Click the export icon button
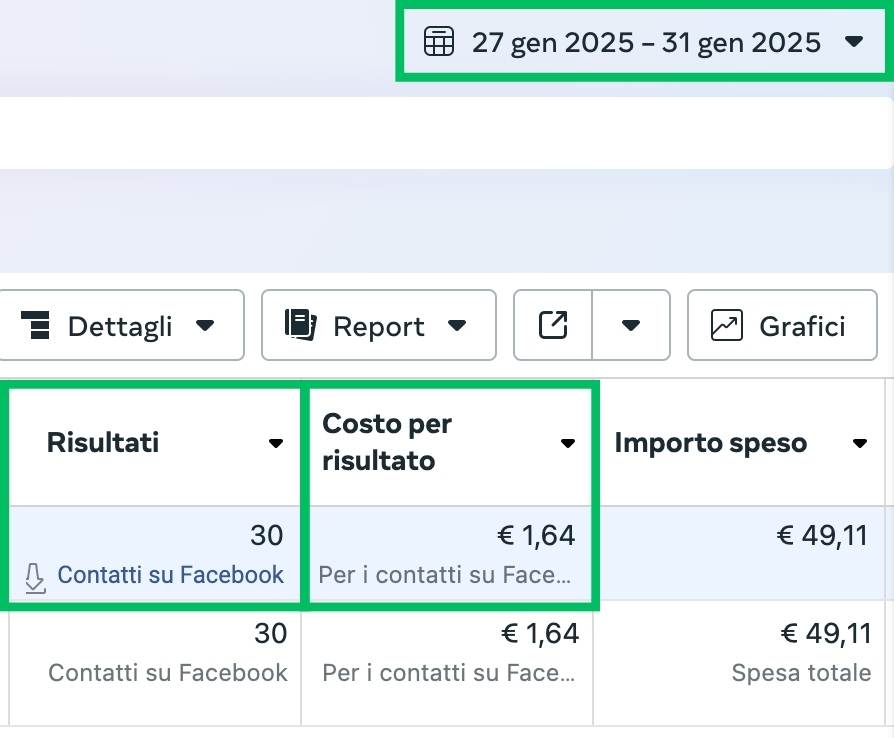 coord(552,324)
